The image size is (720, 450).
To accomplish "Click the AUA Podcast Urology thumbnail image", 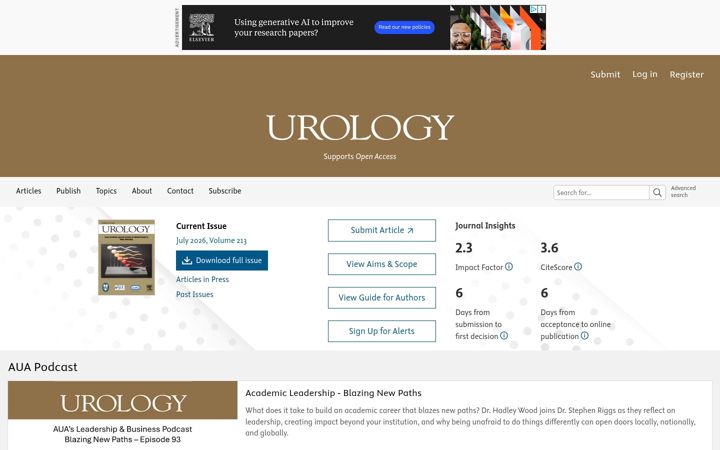I will 123,415.
